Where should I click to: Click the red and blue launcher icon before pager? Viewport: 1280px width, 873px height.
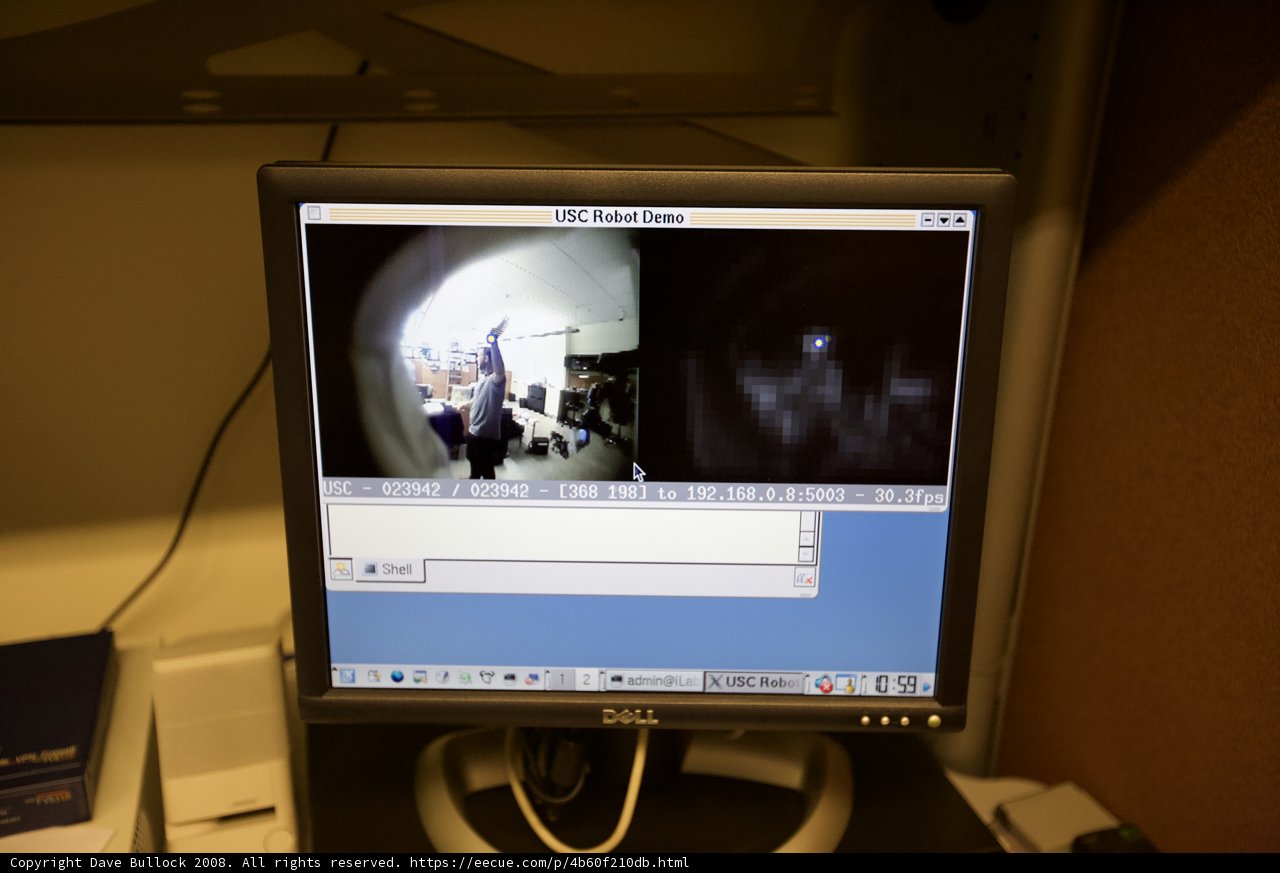point(532,678)
